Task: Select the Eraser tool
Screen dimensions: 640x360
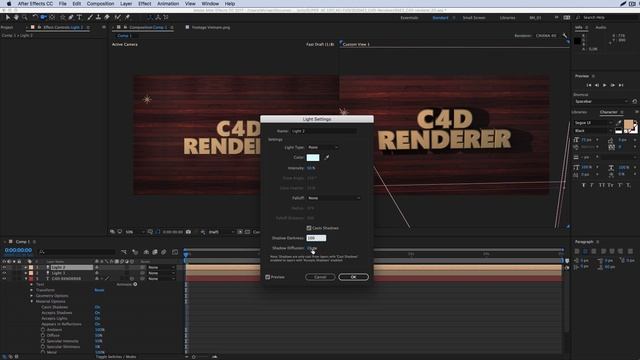Action: coord(107,17)
